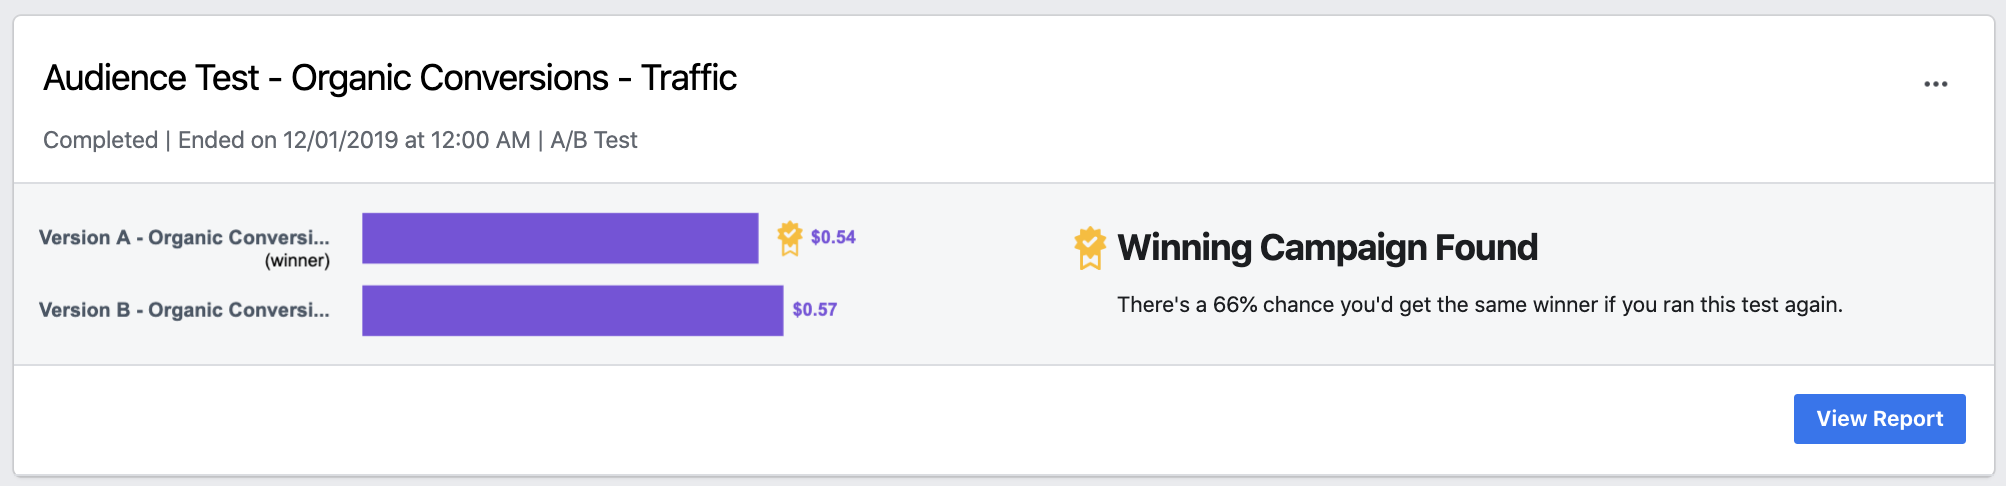Click the large award badge next to Winning Campaign Found

coord(1090,248)
